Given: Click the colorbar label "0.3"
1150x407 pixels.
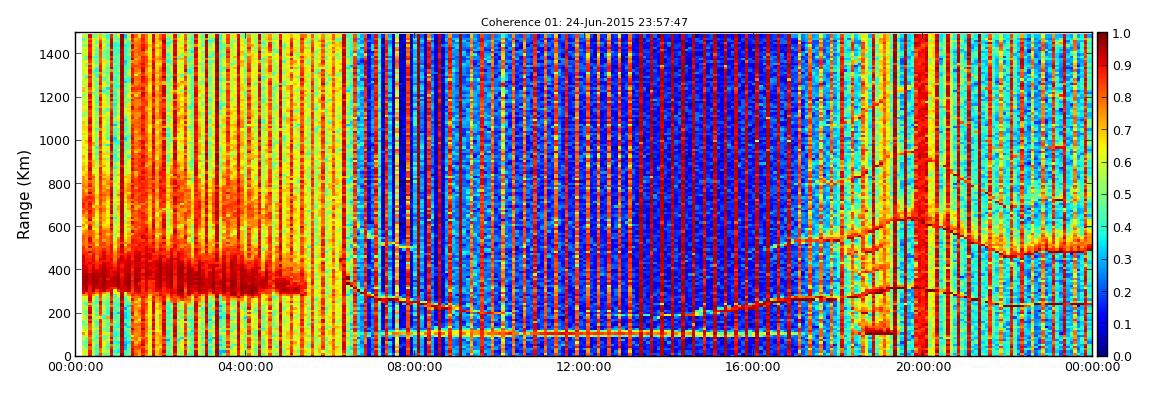Looking at the screenshot, I should pos(1121,260).
